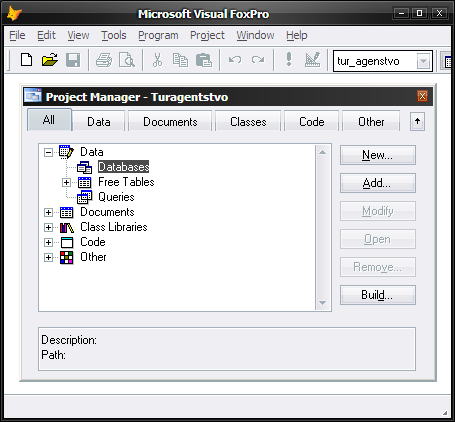Click the Remove... button
Viewport: 455px width, 422px height.
(x=378, y=267)
